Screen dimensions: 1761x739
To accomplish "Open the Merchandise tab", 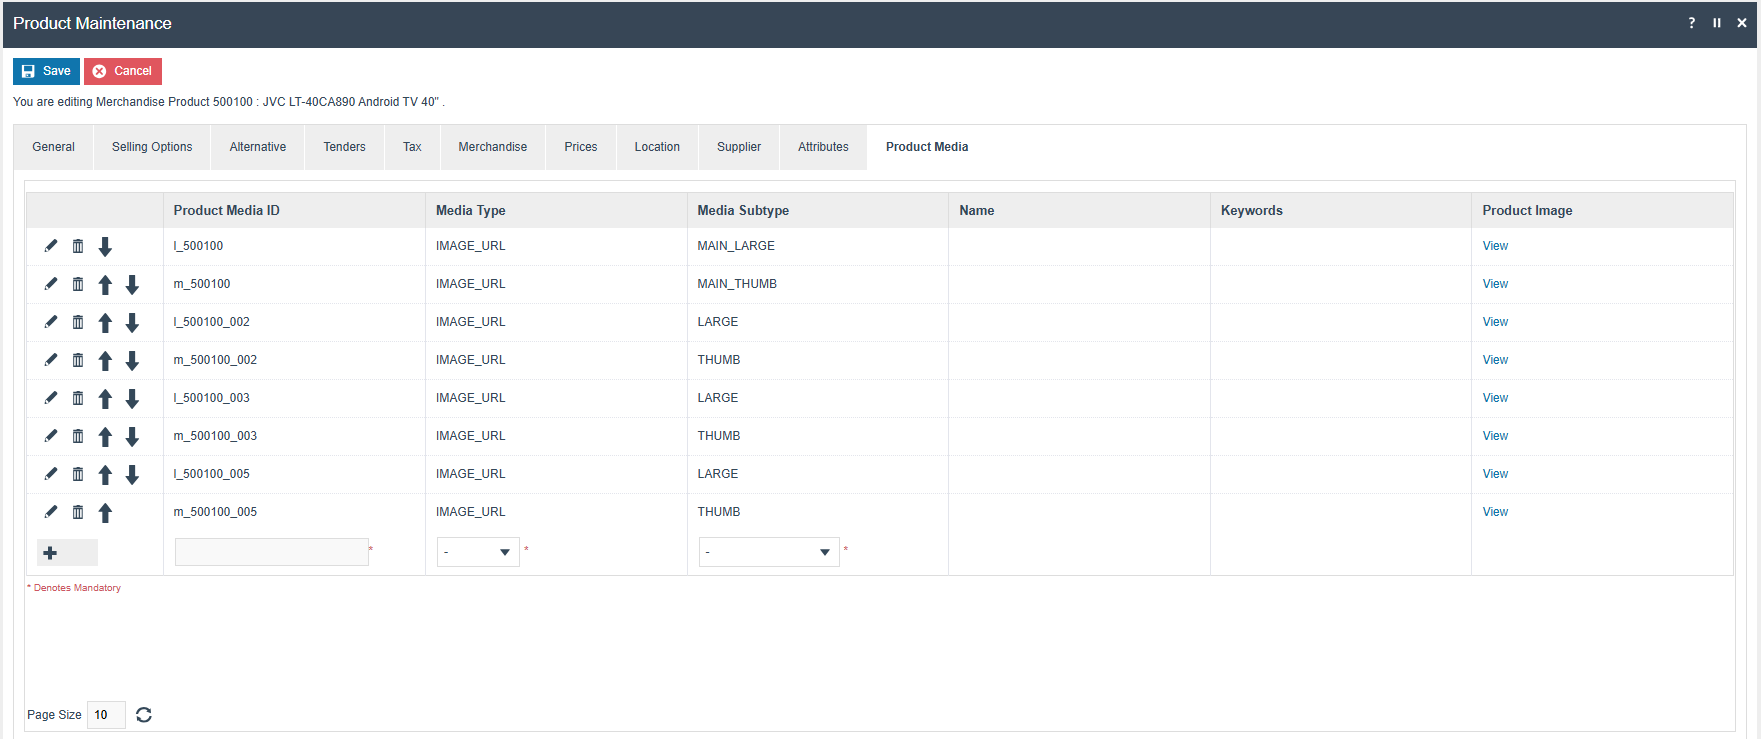I will click(x=493, y=147).
